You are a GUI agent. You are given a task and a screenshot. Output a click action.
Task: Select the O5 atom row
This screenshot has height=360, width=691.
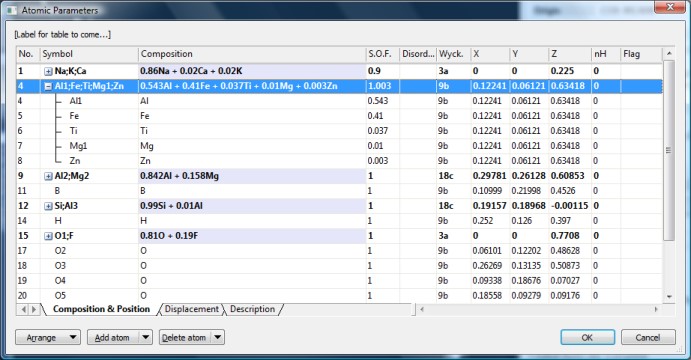339,296
